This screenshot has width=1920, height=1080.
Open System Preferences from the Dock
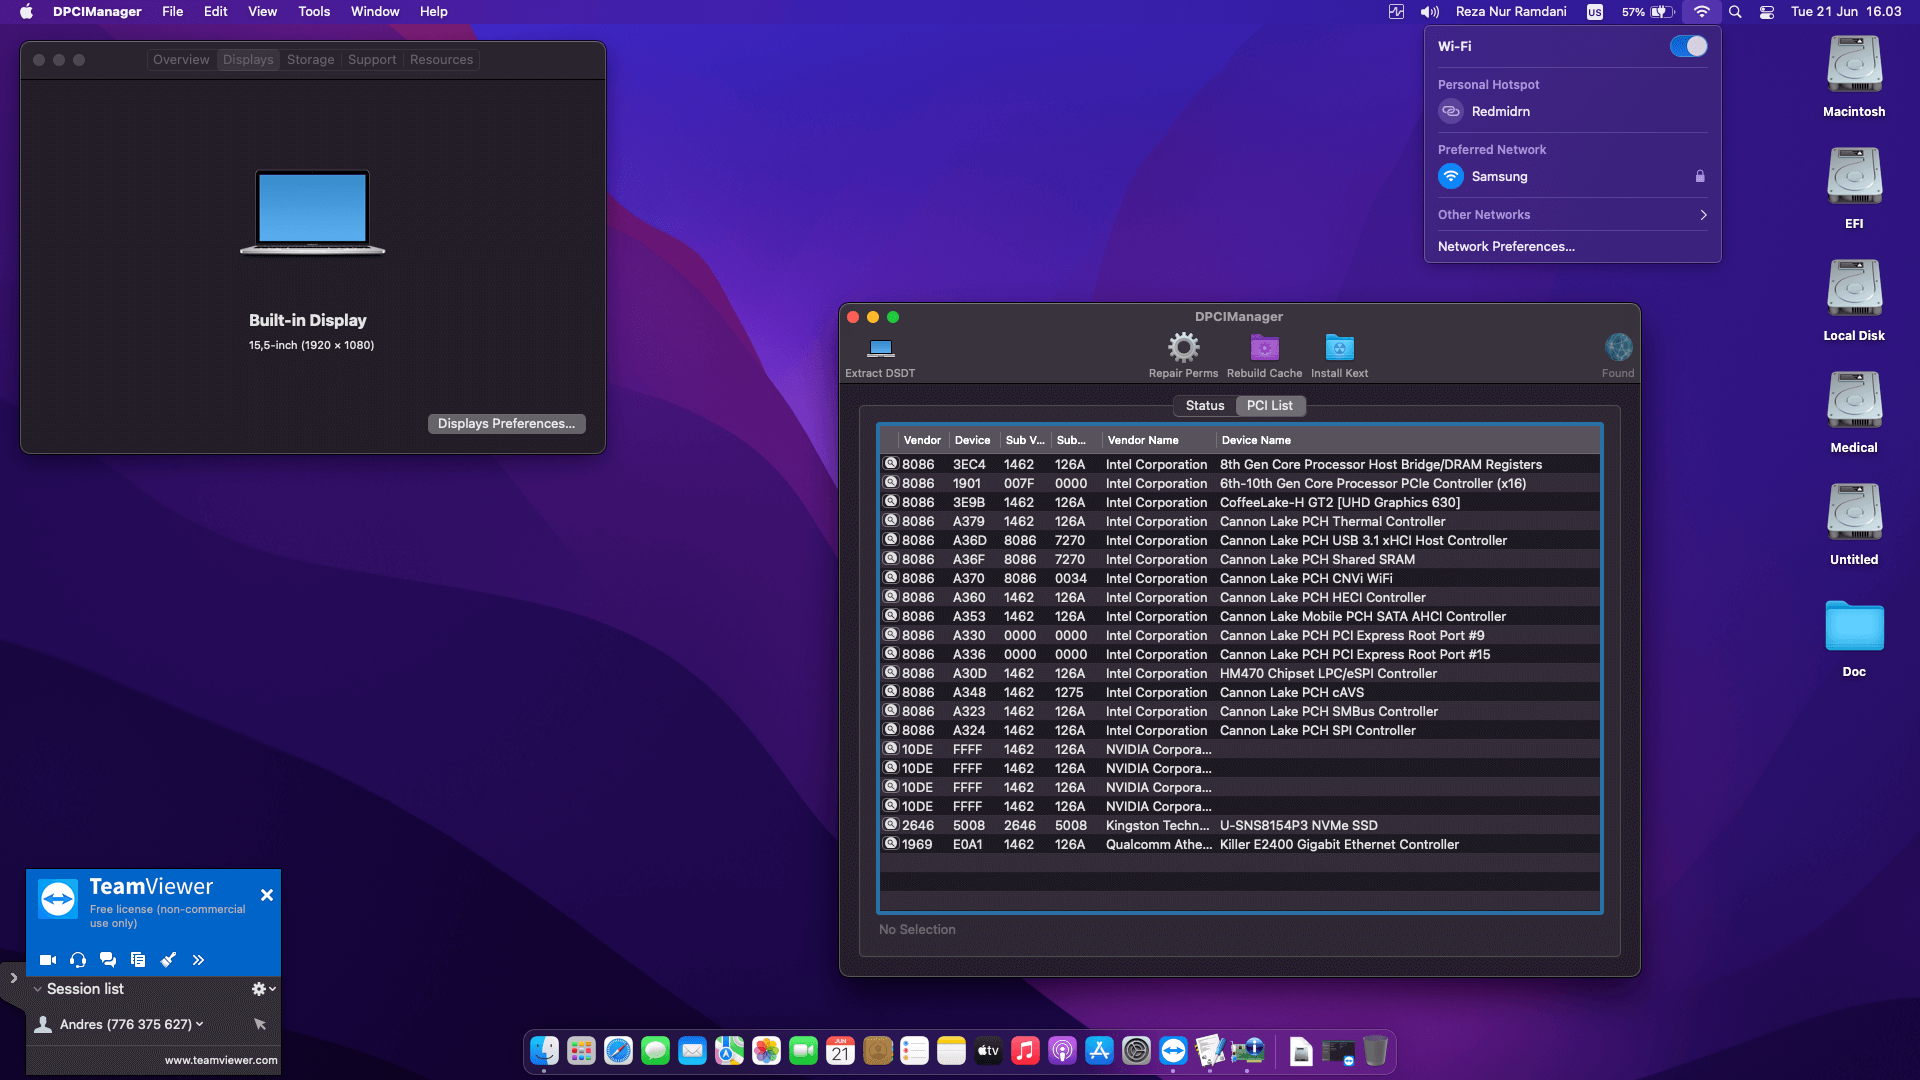click(x=1136, y=1051)
